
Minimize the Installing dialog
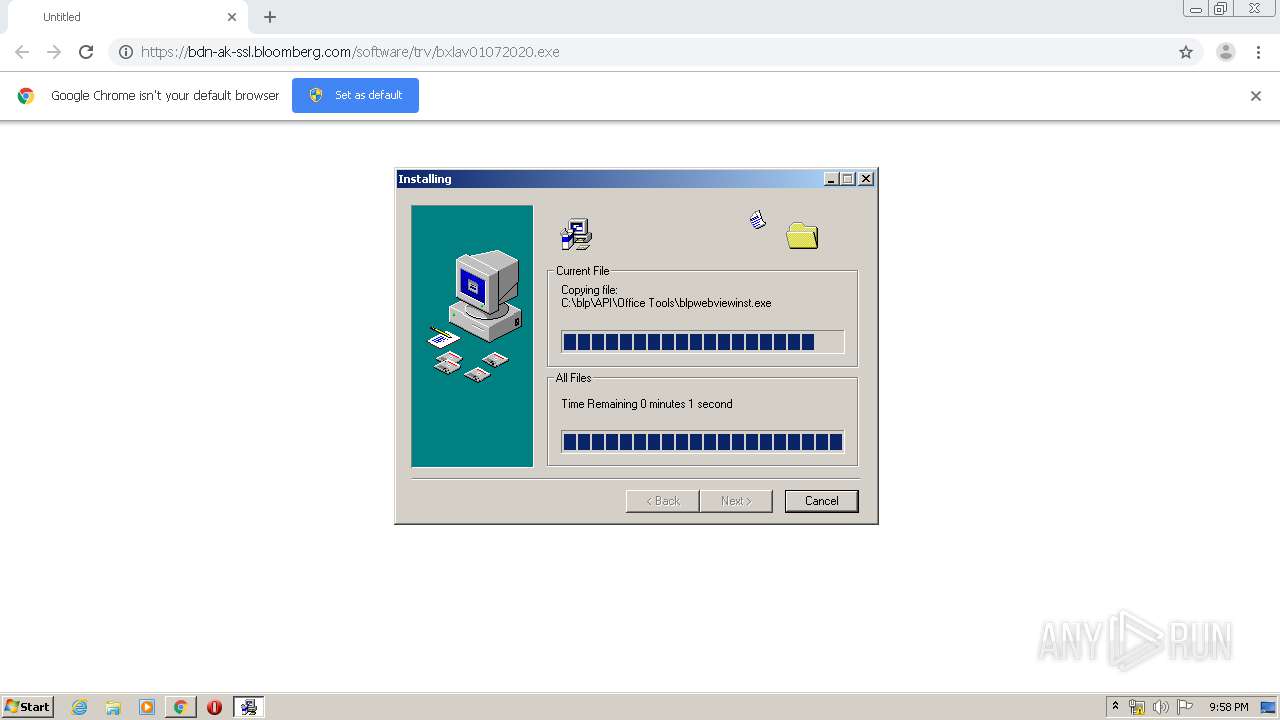click(x=831, y=179)
